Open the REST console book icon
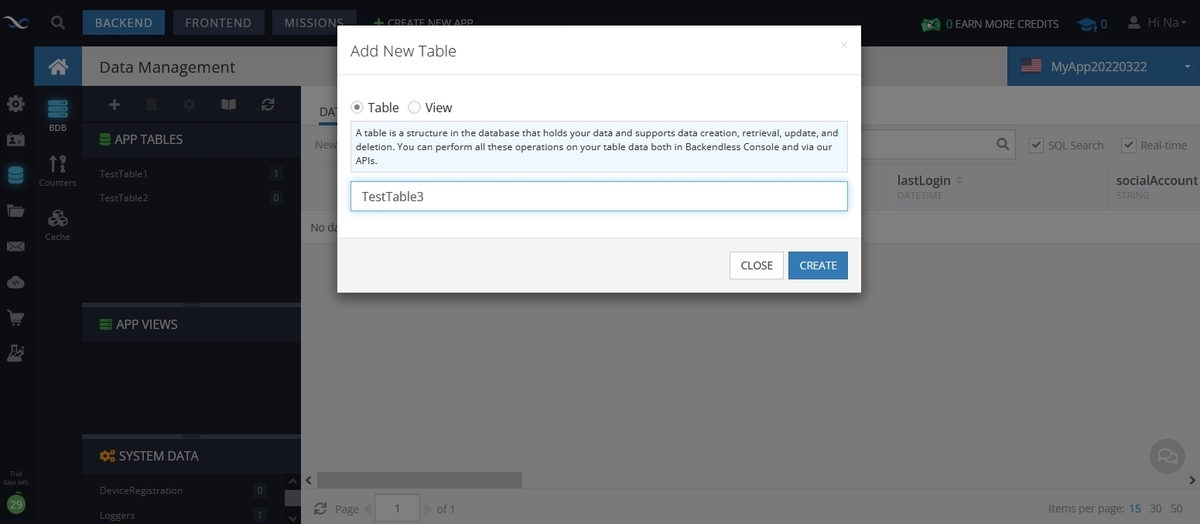This screenshot has width=1200, height=524. (228, 104)
